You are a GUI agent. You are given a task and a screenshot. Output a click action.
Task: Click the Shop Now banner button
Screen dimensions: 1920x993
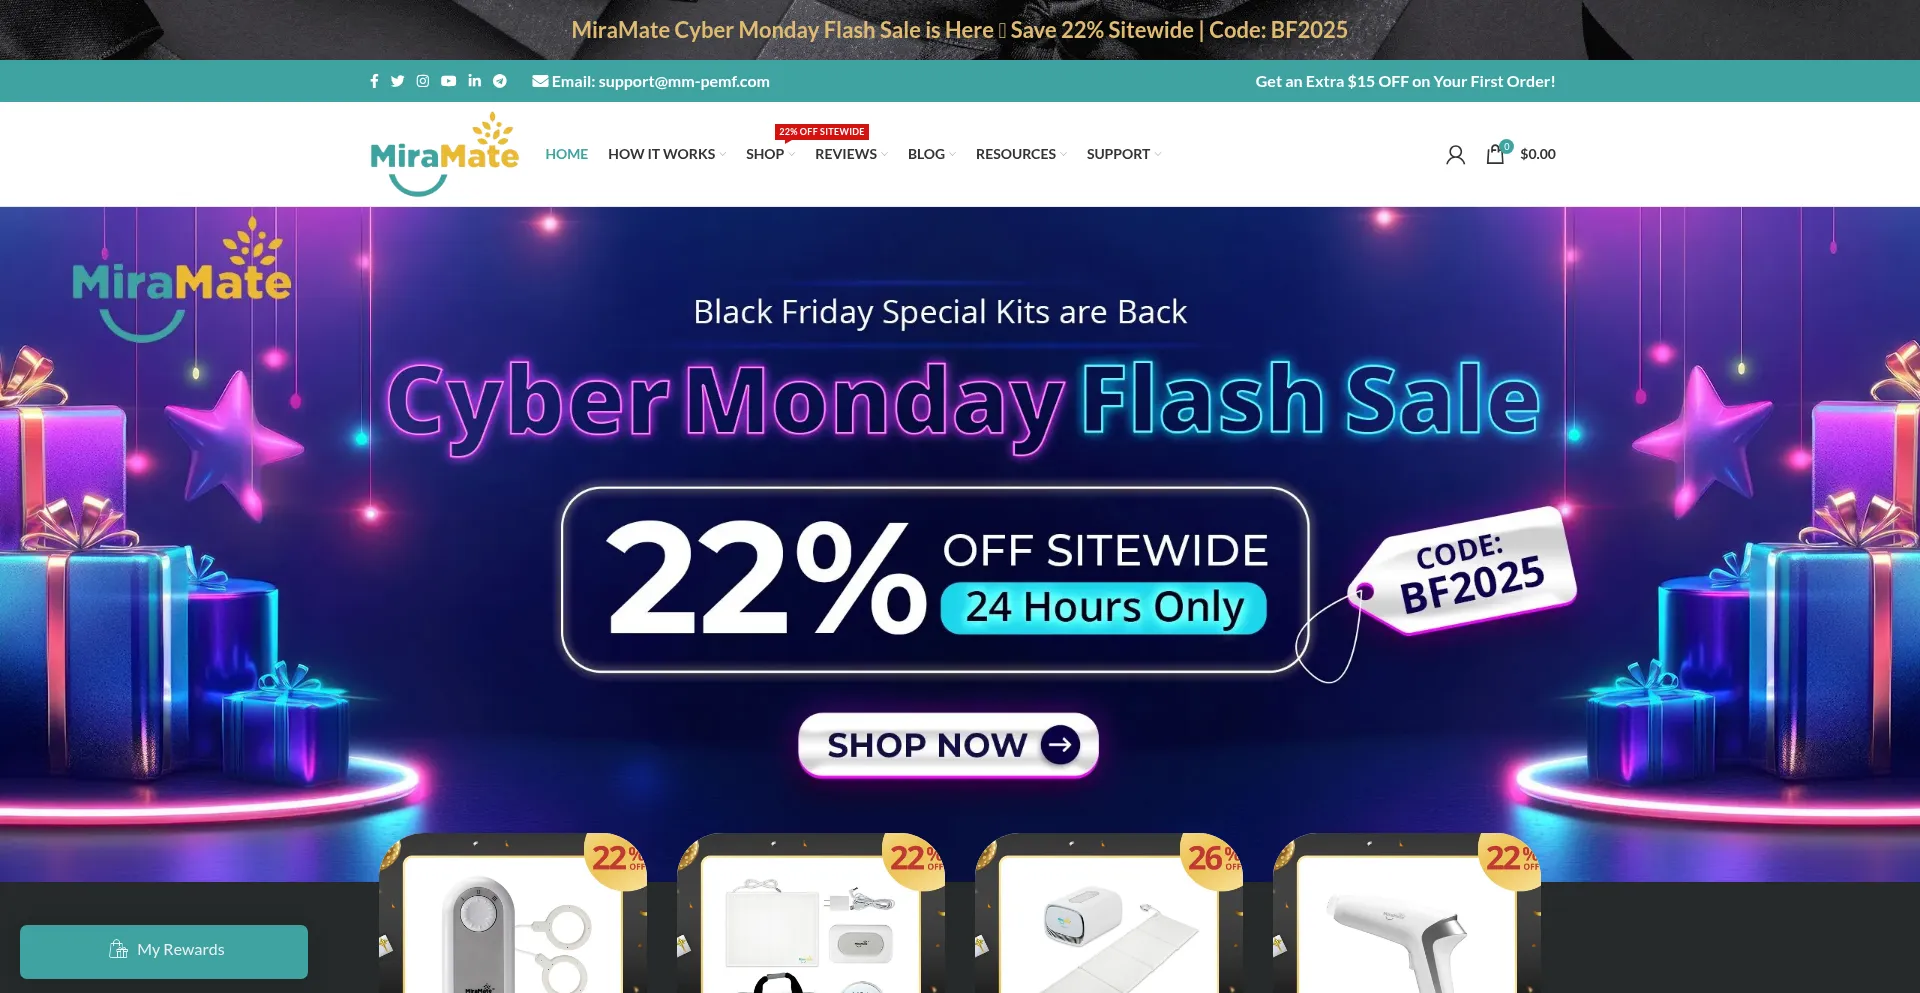coord(948,745)
